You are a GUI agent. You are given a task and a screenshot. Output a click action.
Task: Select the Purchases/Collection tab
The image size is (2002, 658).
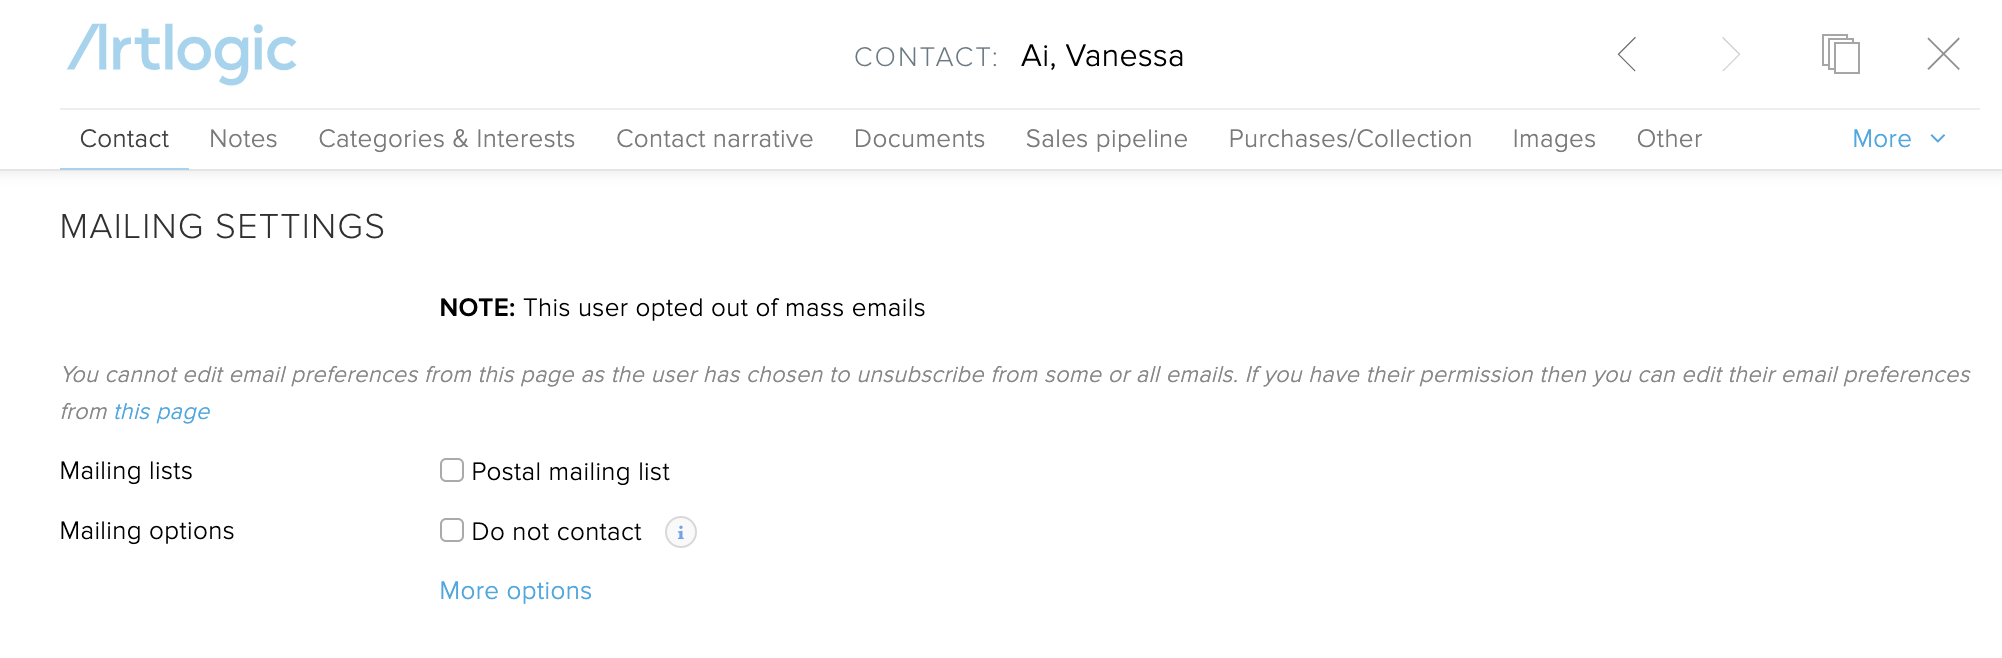(1350, 139)
